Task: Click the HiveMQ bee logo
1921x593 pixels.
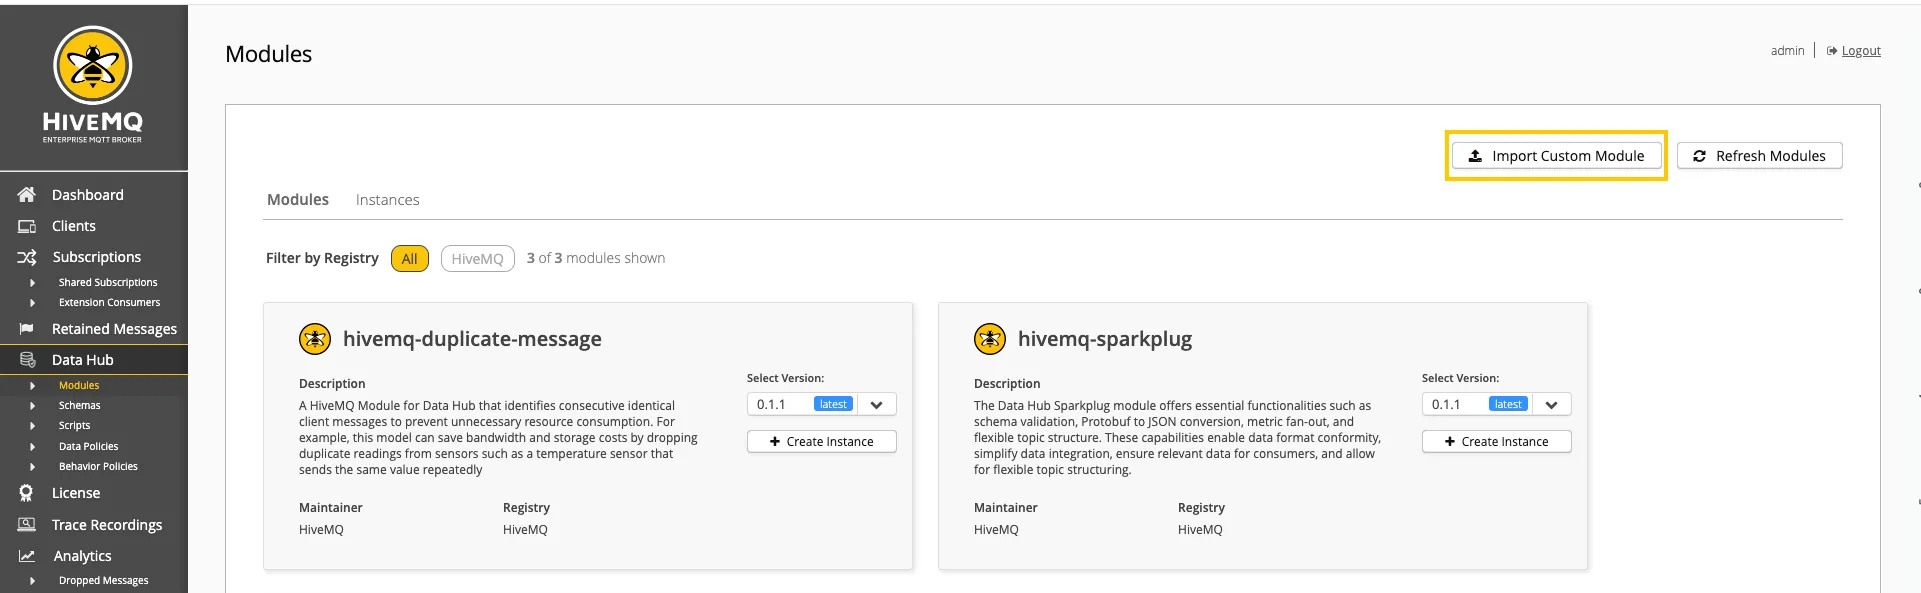Action: (93, 65)
